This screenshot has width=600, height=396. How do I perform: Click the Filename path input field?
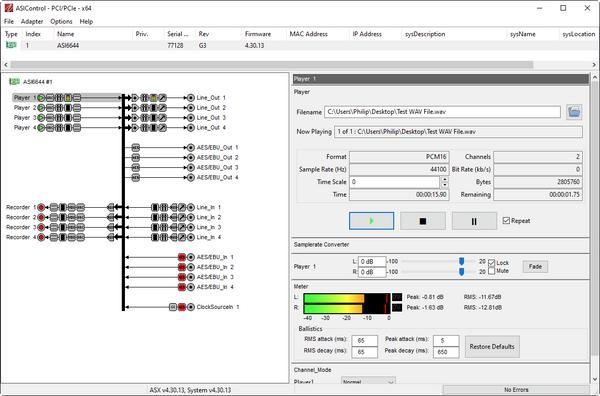(x=442, y=112)
